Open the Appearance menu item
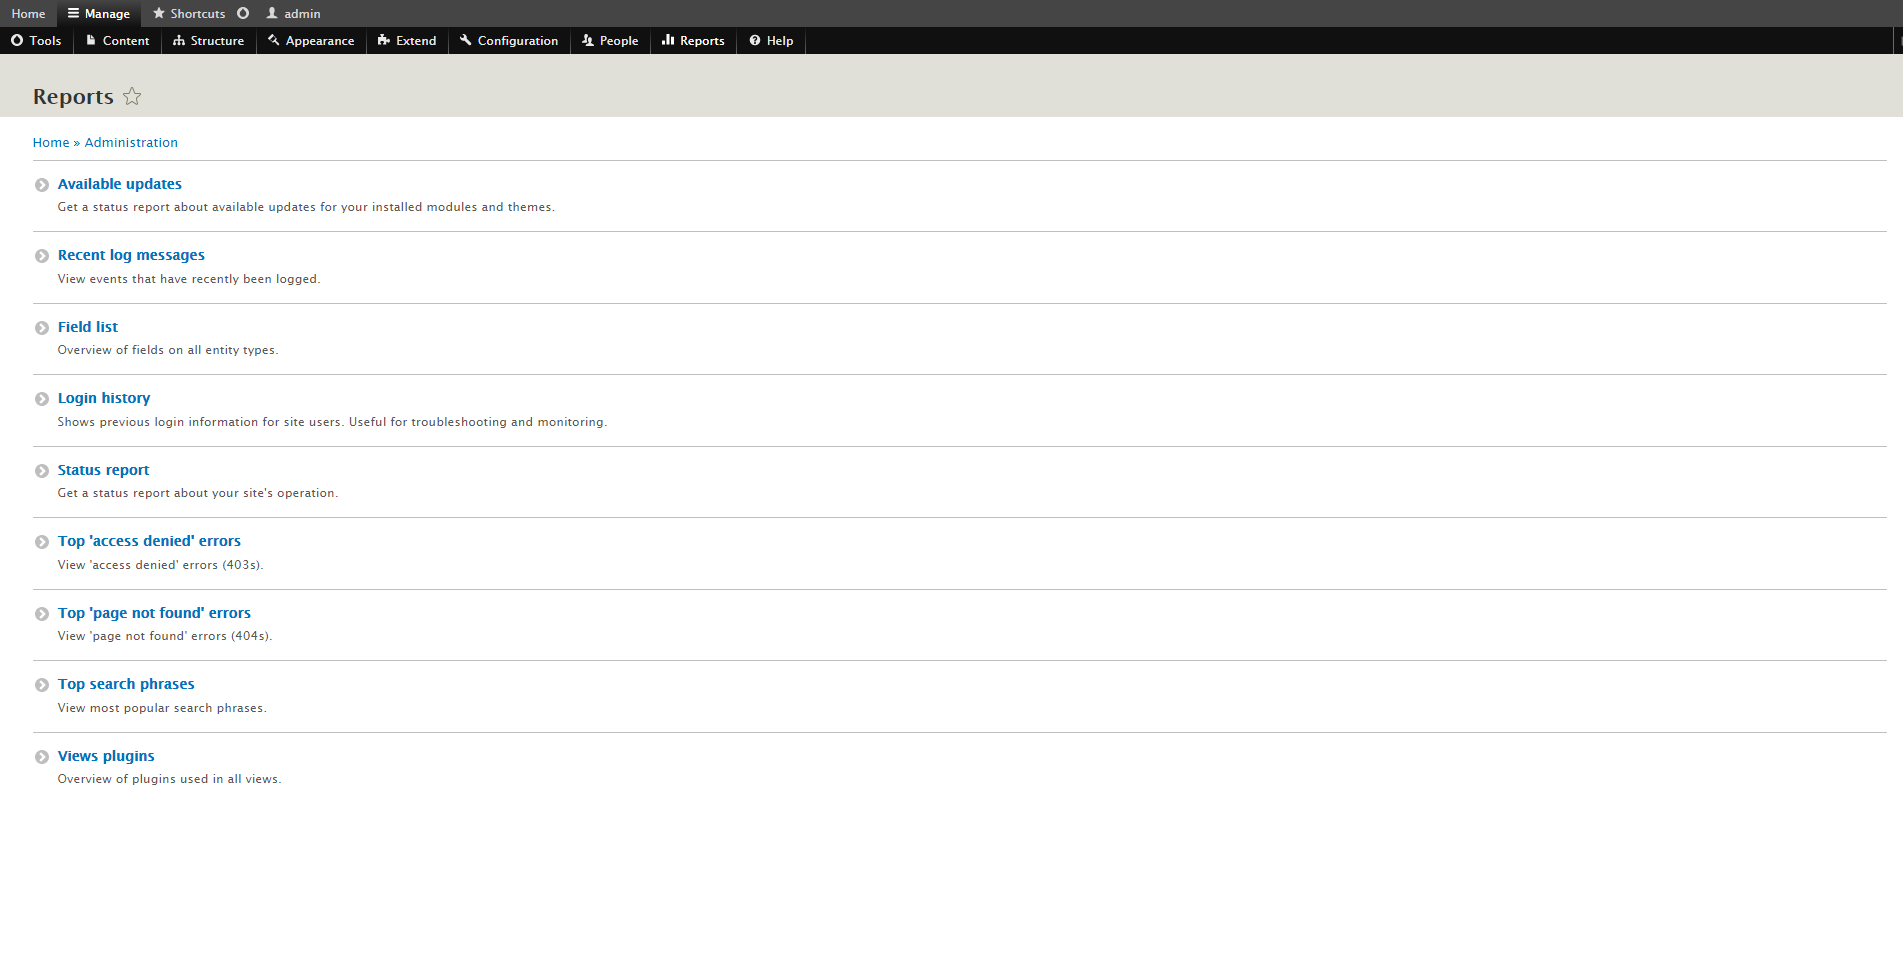 [x=311, y=41]
